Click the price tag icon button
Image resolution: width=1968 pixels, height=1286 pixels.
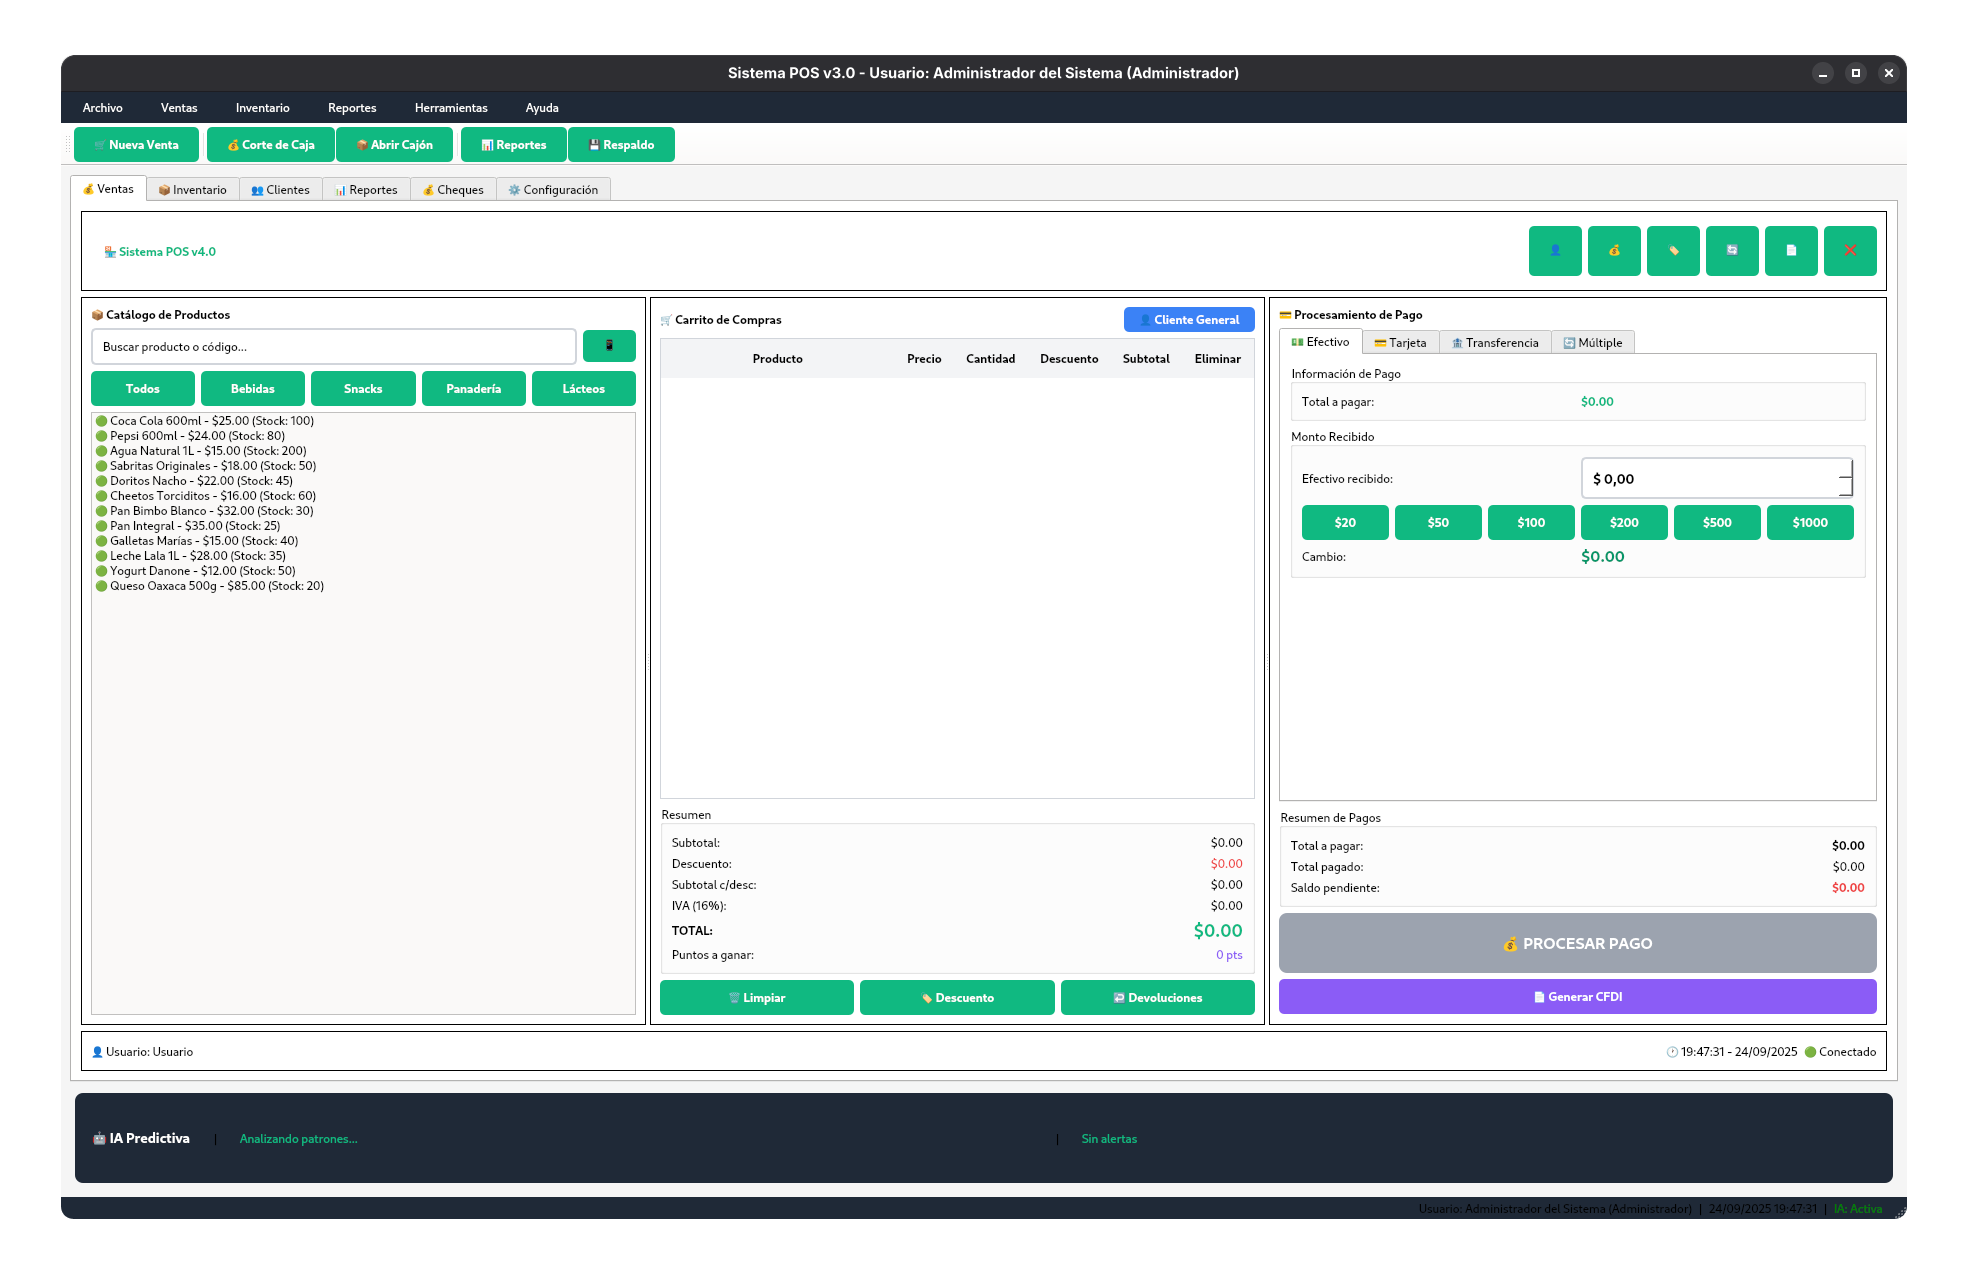pos(1672,251)
